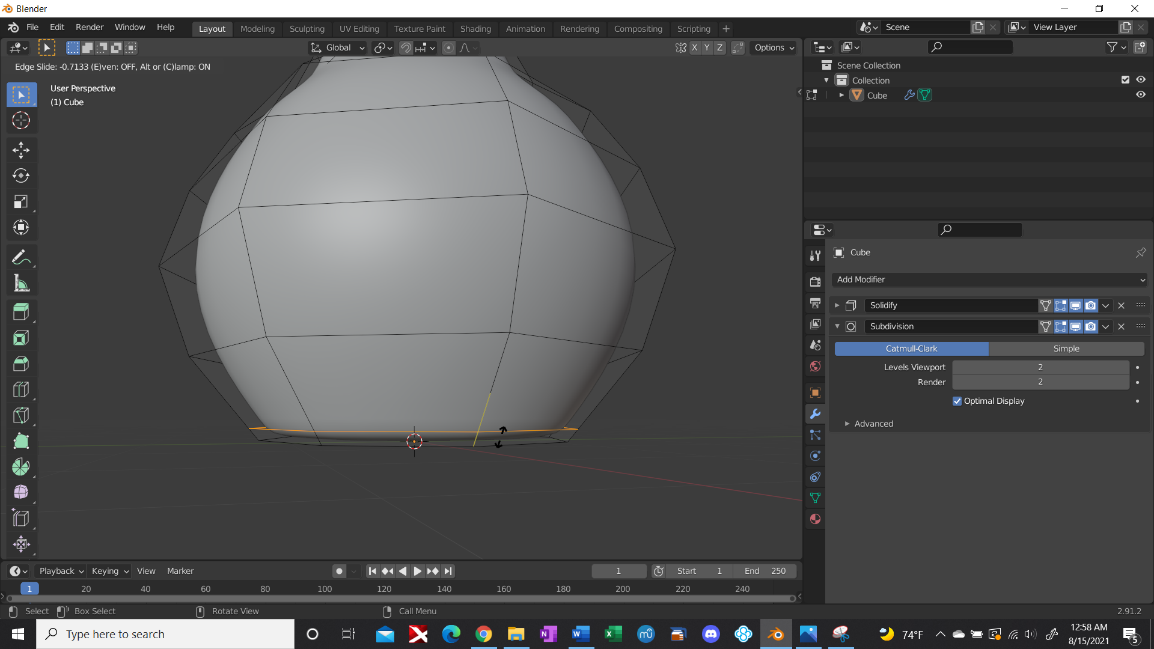The height and width of the screenshot is (649, 1154).
Task: Select the Loop Cut tool
Action: tap(21, 389)
